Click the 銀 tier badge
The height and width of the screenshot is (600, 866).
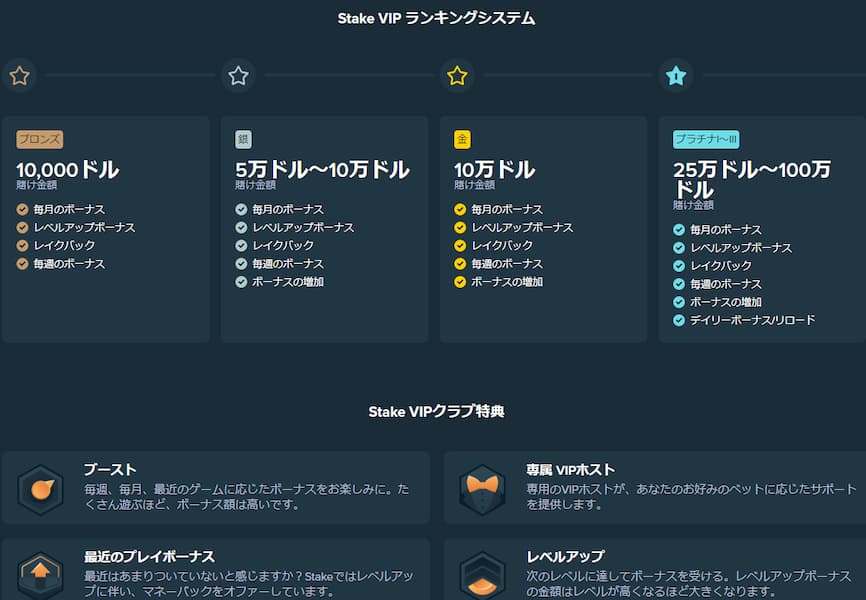coord(244,139)
